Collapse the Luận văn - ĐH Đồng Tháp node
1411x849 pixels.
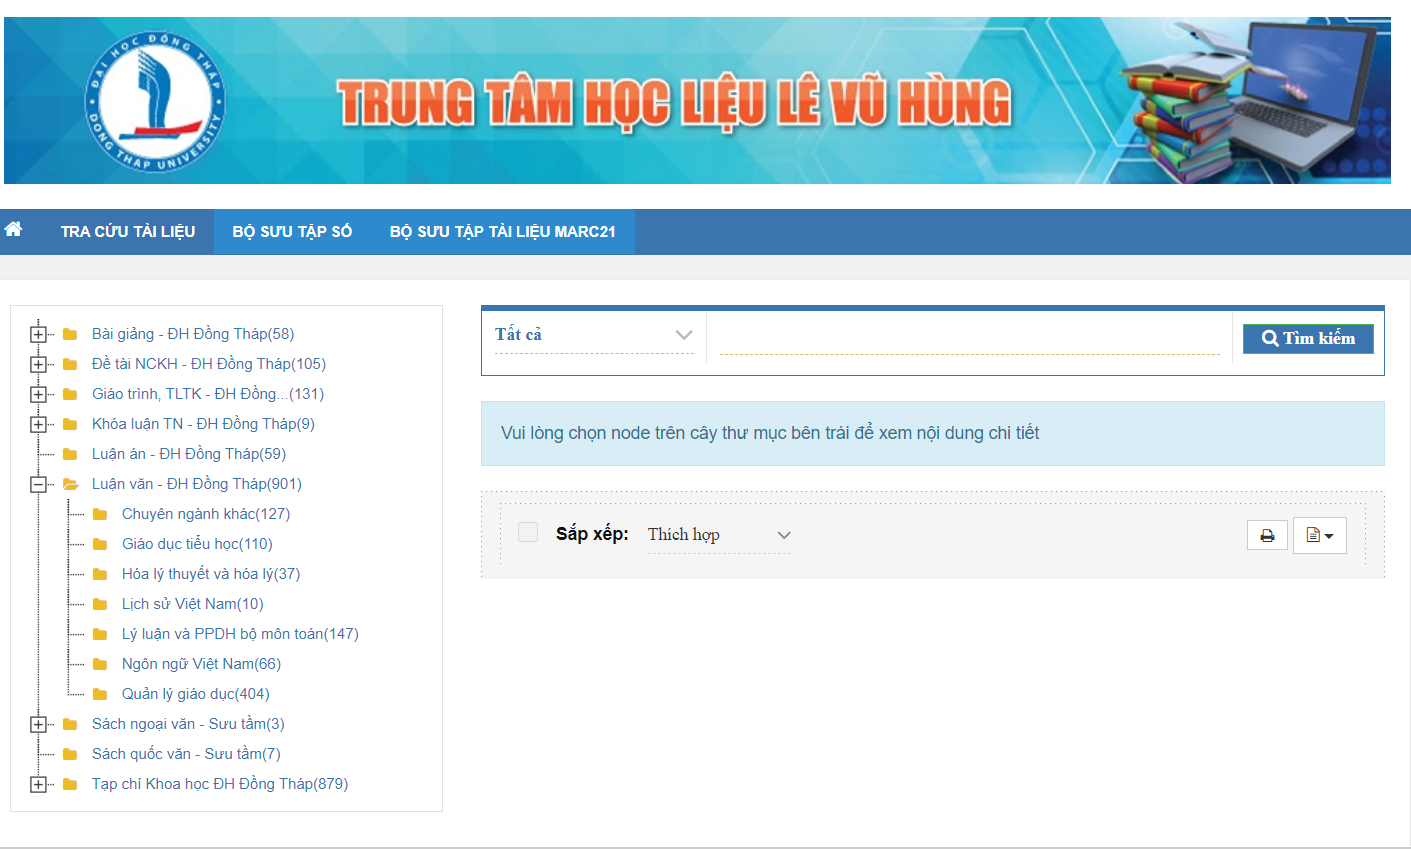38,484
